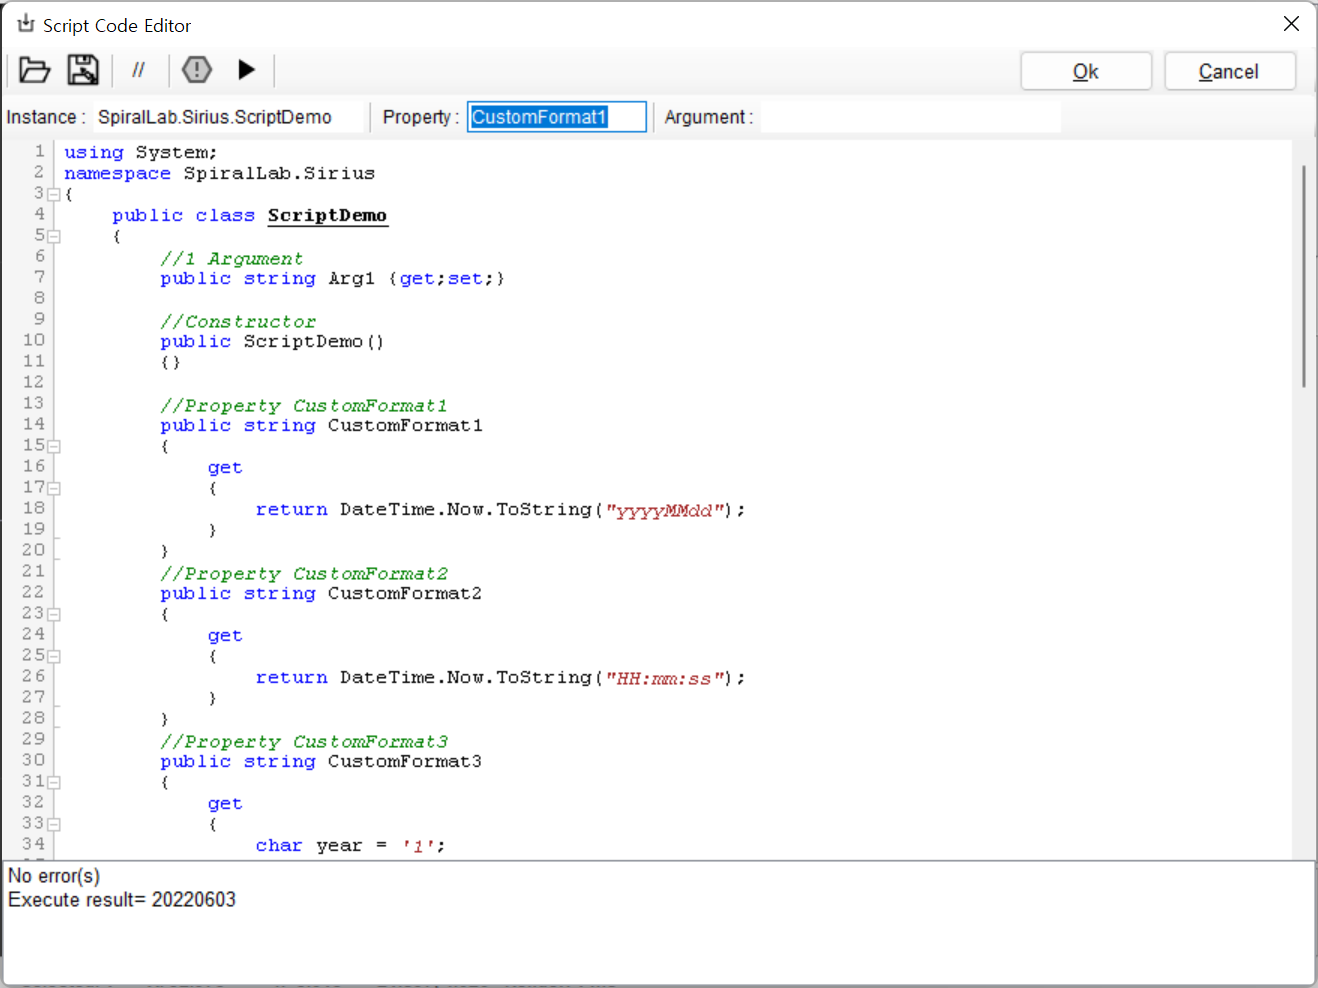
Task: Click the empty Argument field
Action: point(910,117)
